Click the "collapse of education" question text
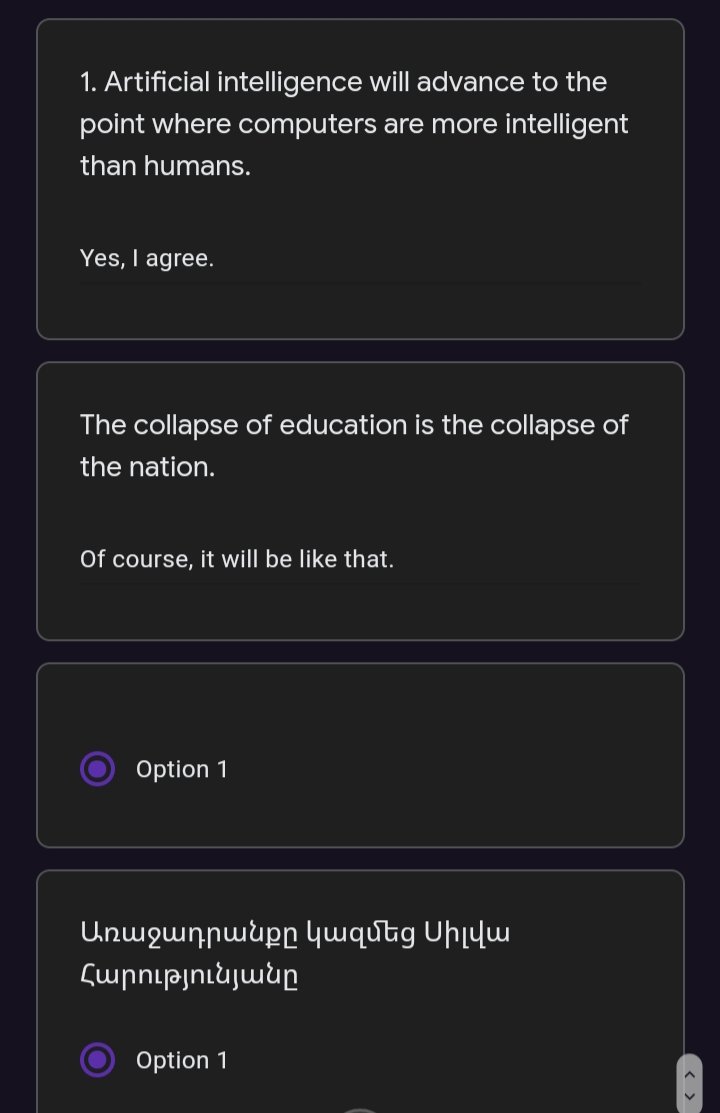This screenshot has height=1113, width=720. coord(354,425)
